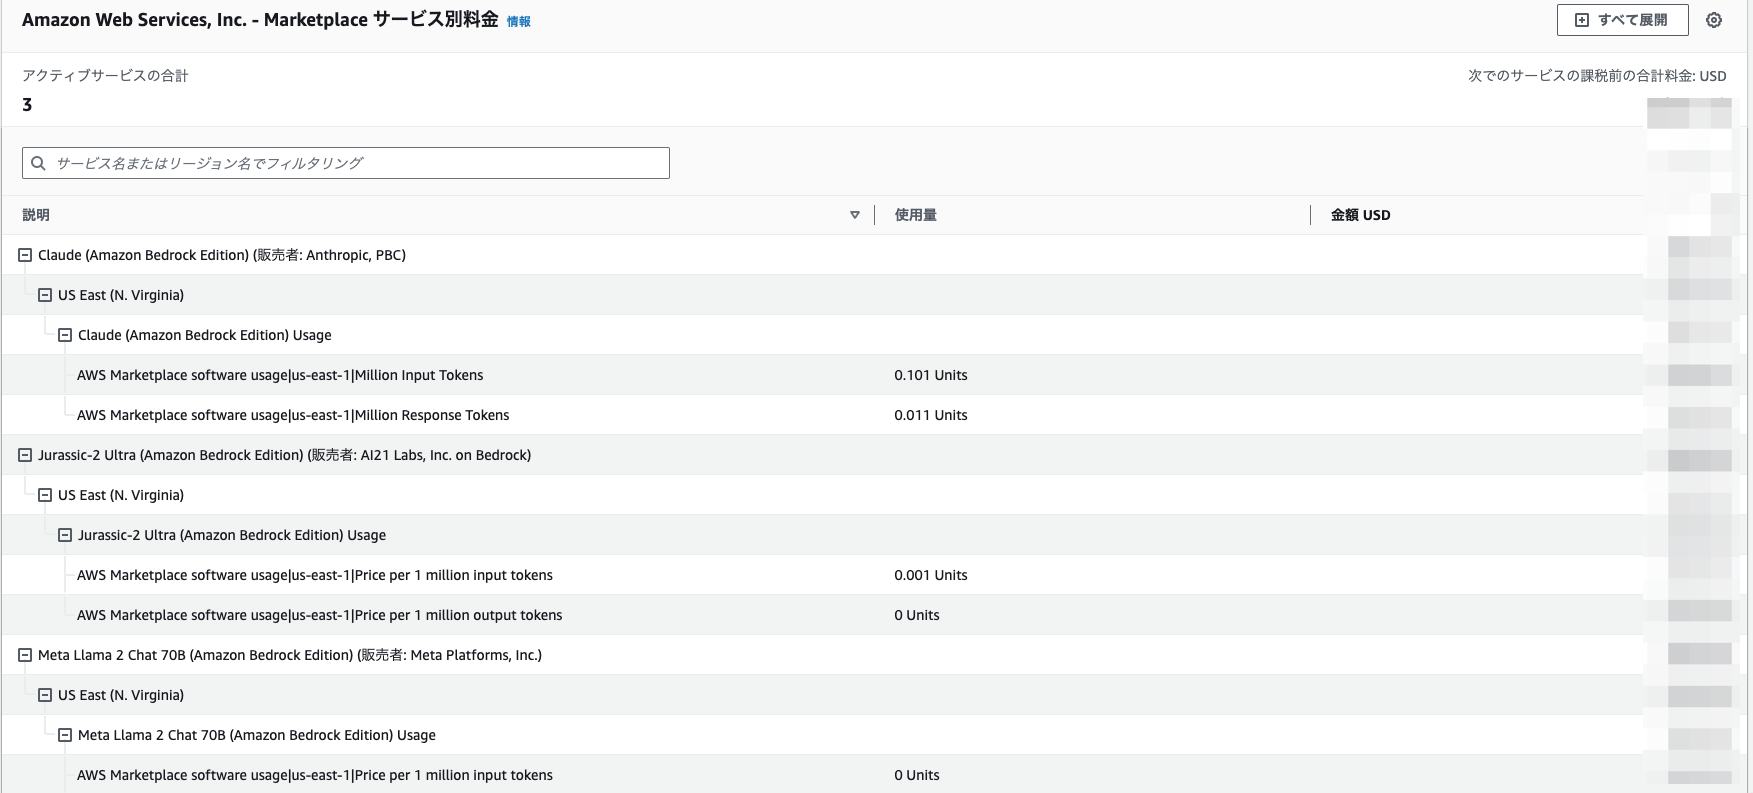Click the アクティブサービスの合計 label
Viewport: 1753px width, 793px height.
[105, 76]
